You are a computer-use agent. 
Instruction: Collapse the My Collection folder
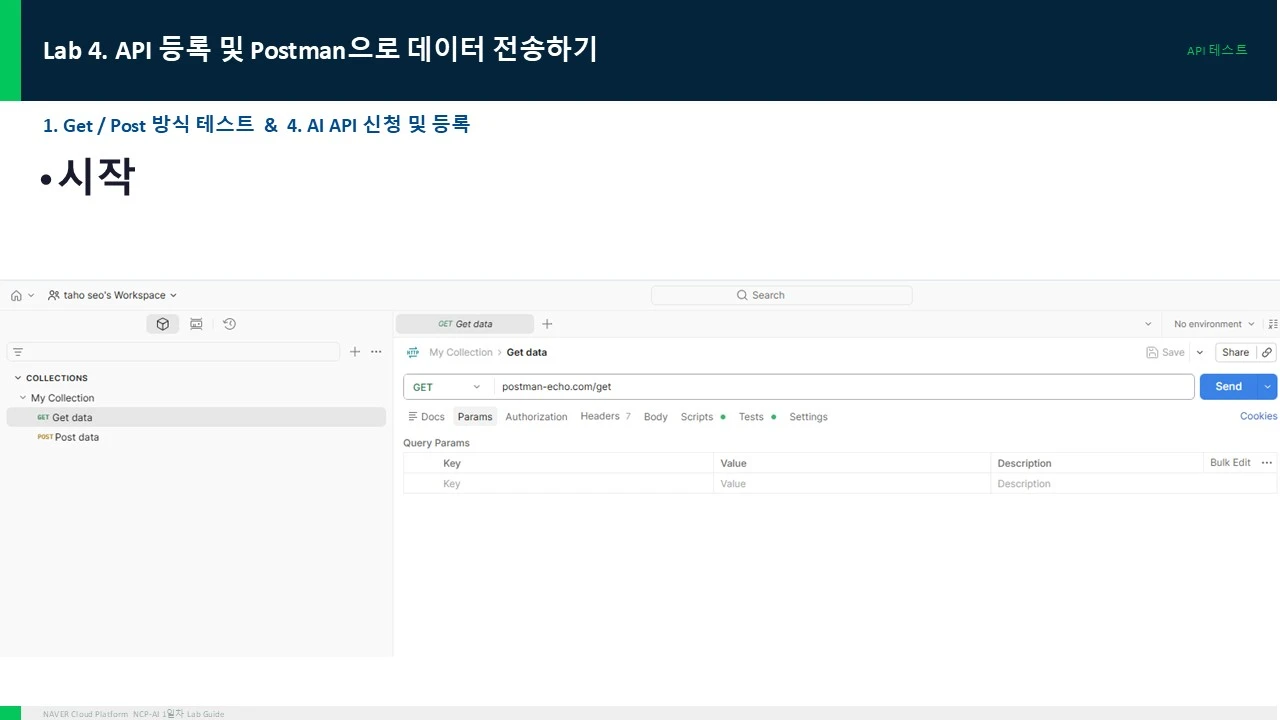pyautogui.click(x=23, y=398)
